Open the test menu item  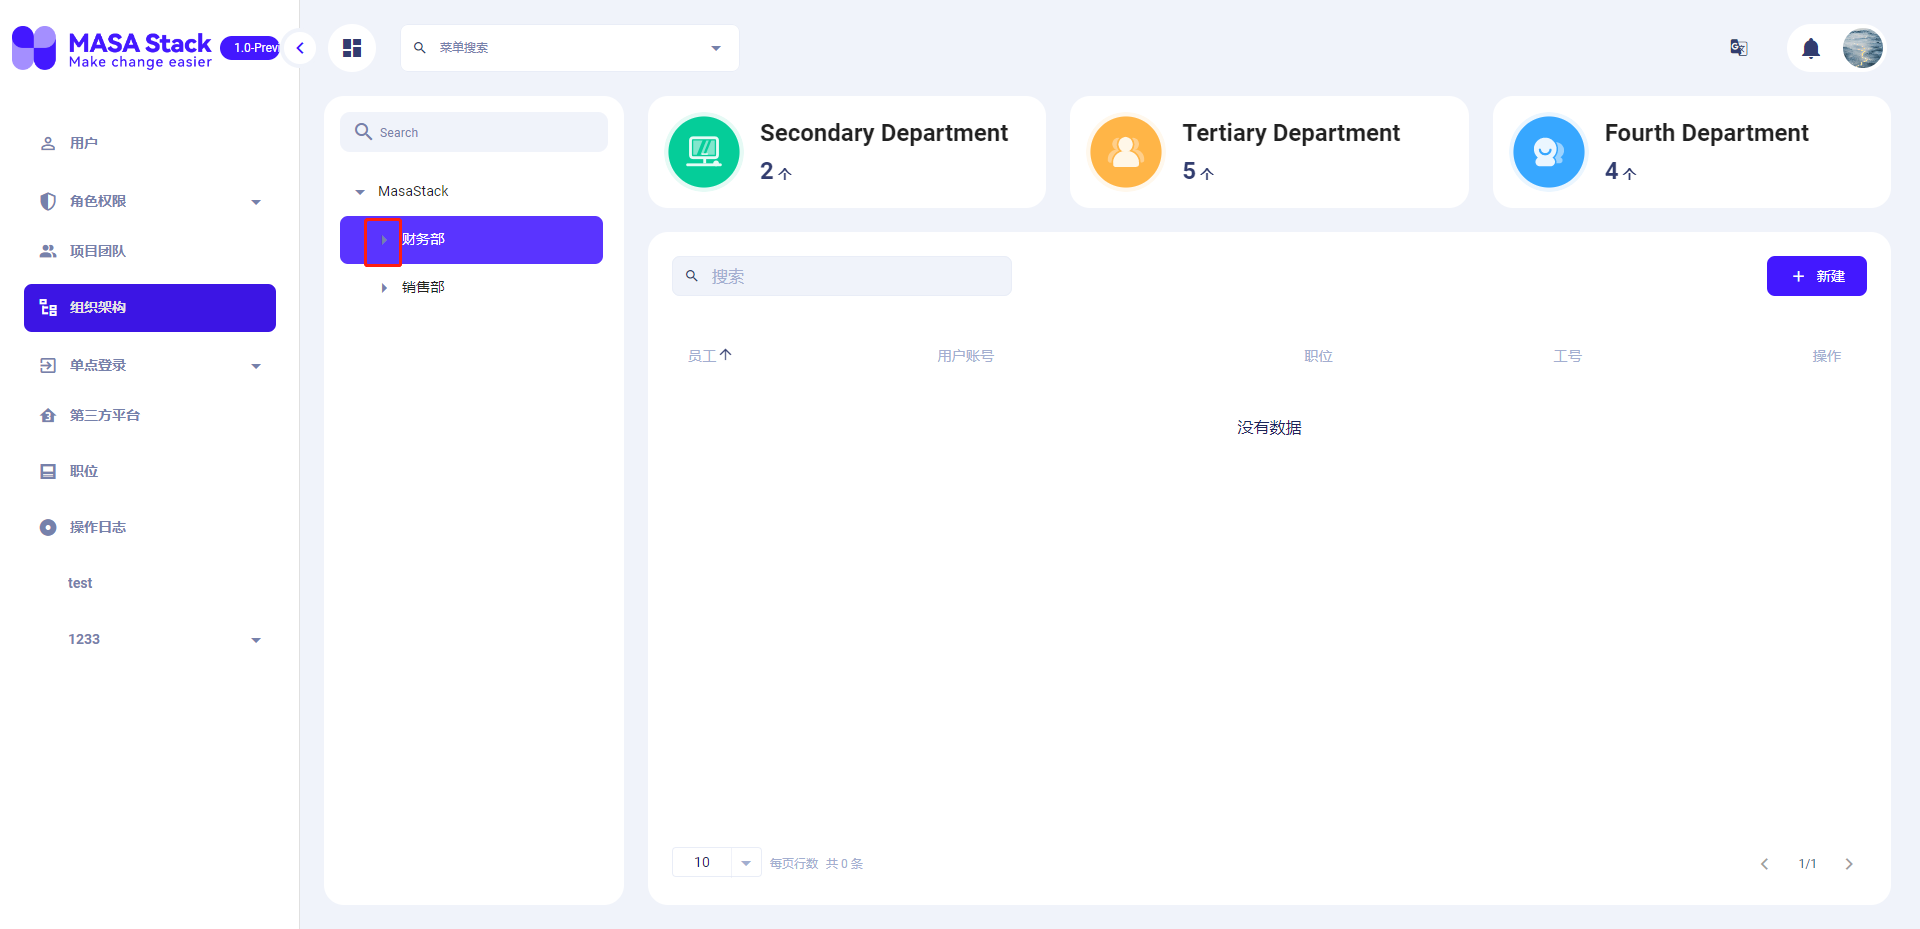click(150, 583)
